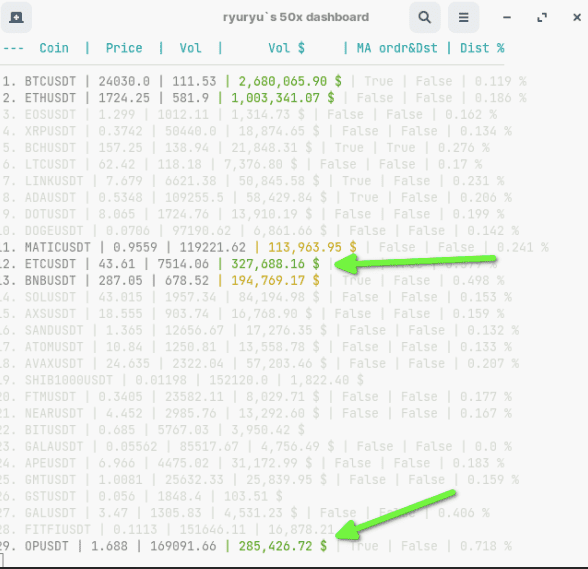This screenshot has width=588, height=569.
Task: Select the SOLUSDT row name
Action: click(x=50, y=297)
